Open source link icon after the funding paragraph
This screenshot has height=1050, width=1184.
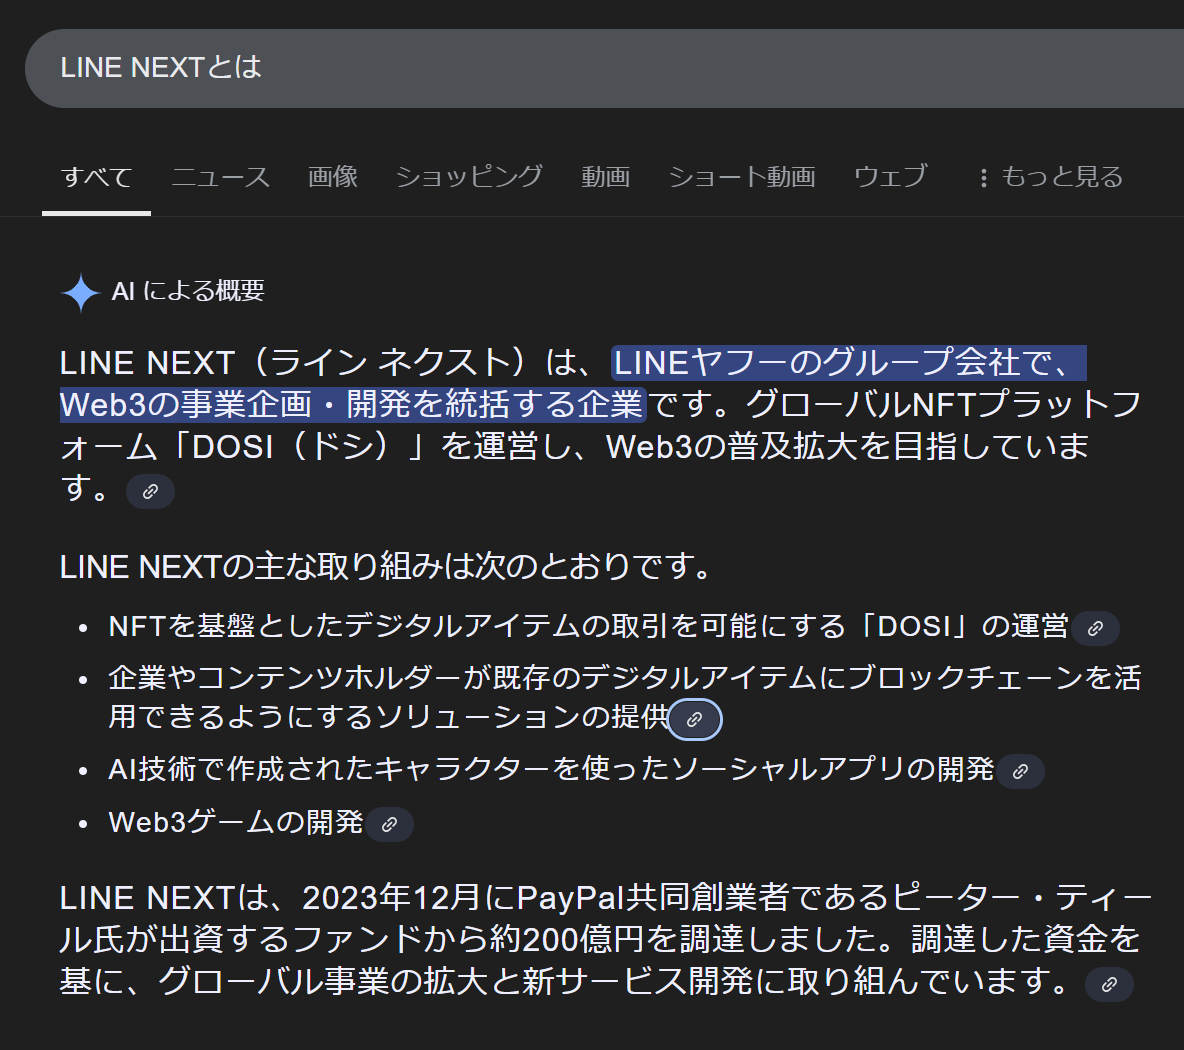pyautogui.click(x=1109, y=984)
